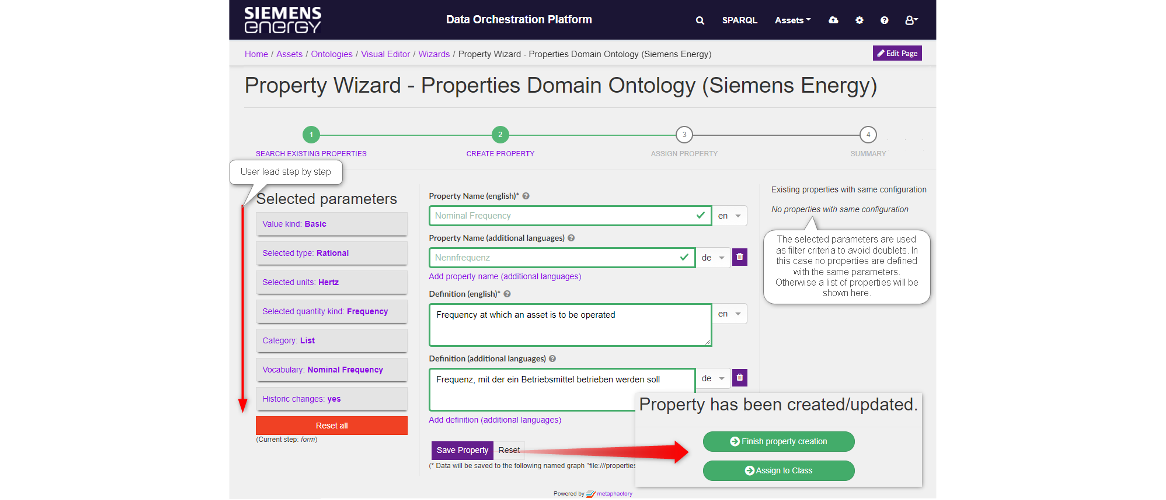Click the help question mark icon in navbar
1166x500 pixels.
(884, 20)
